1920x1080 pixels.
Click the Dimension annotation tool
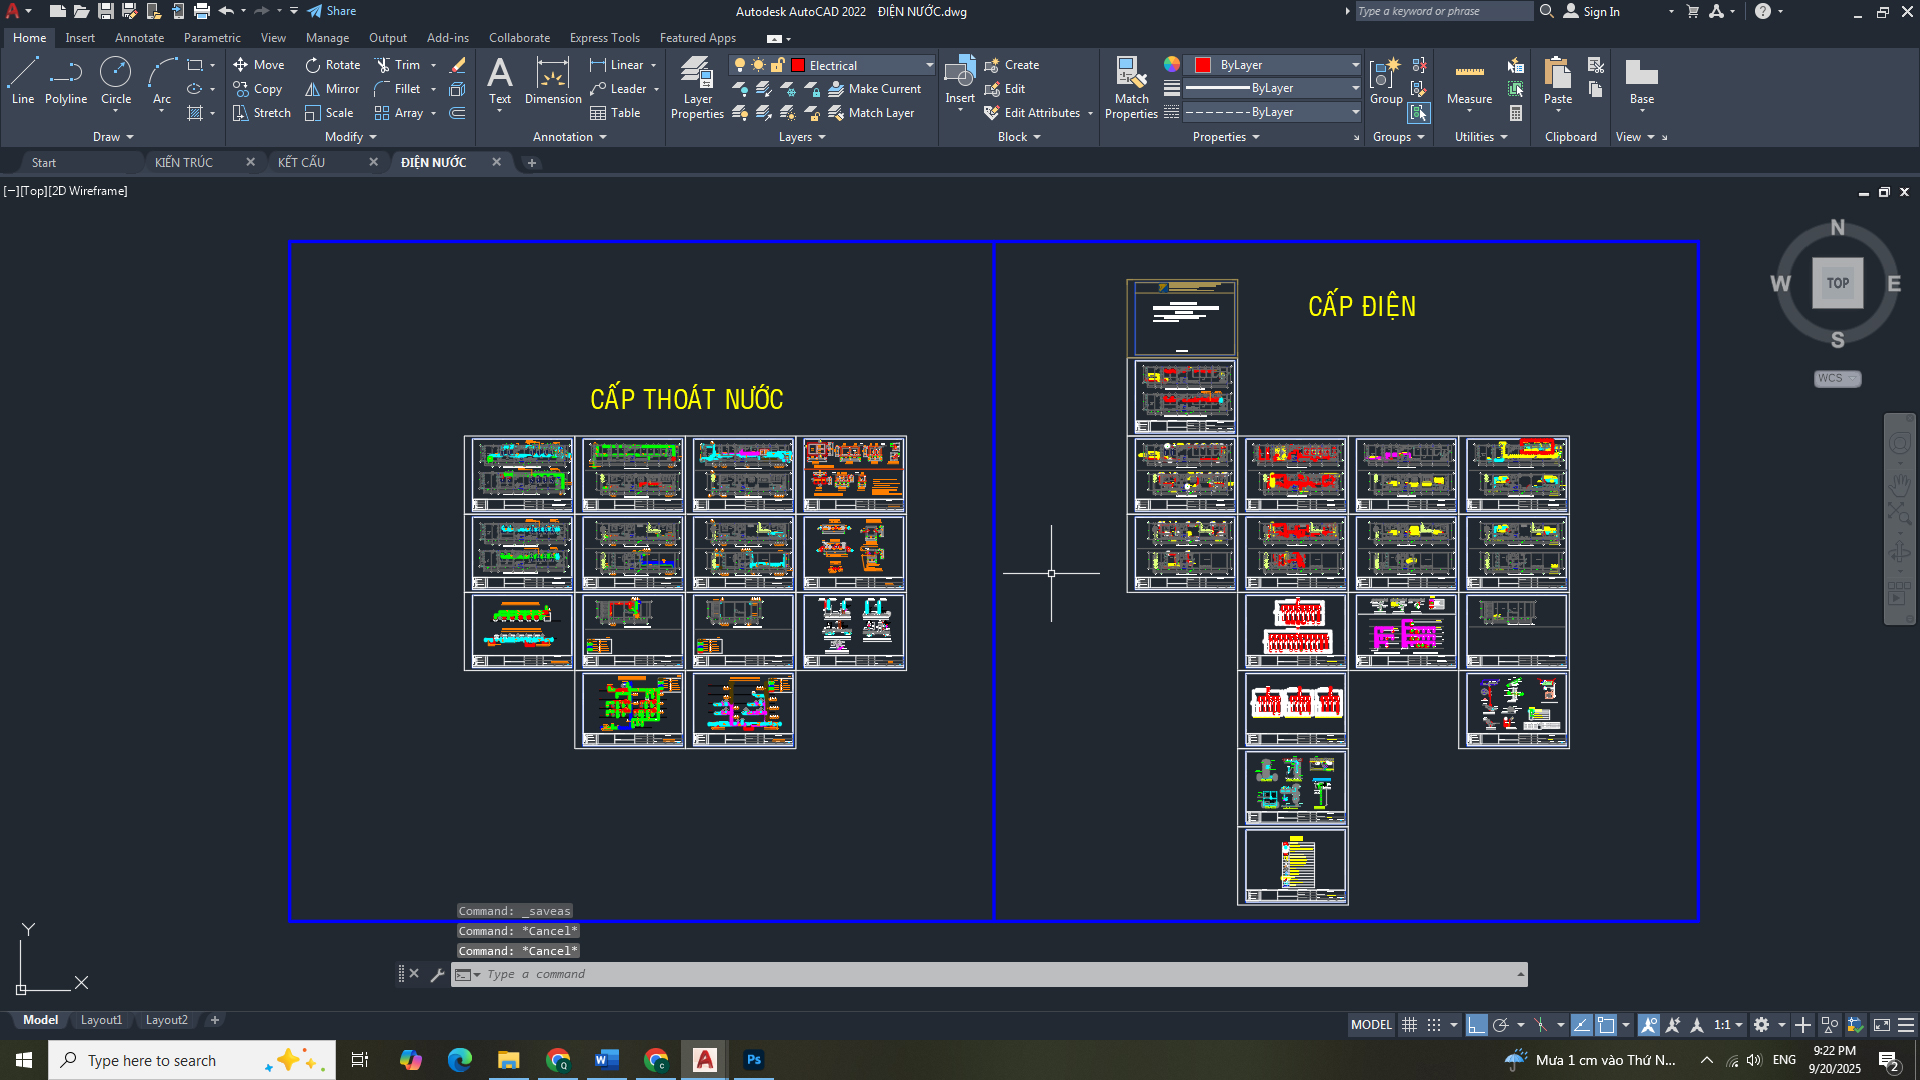pos(552,80)
